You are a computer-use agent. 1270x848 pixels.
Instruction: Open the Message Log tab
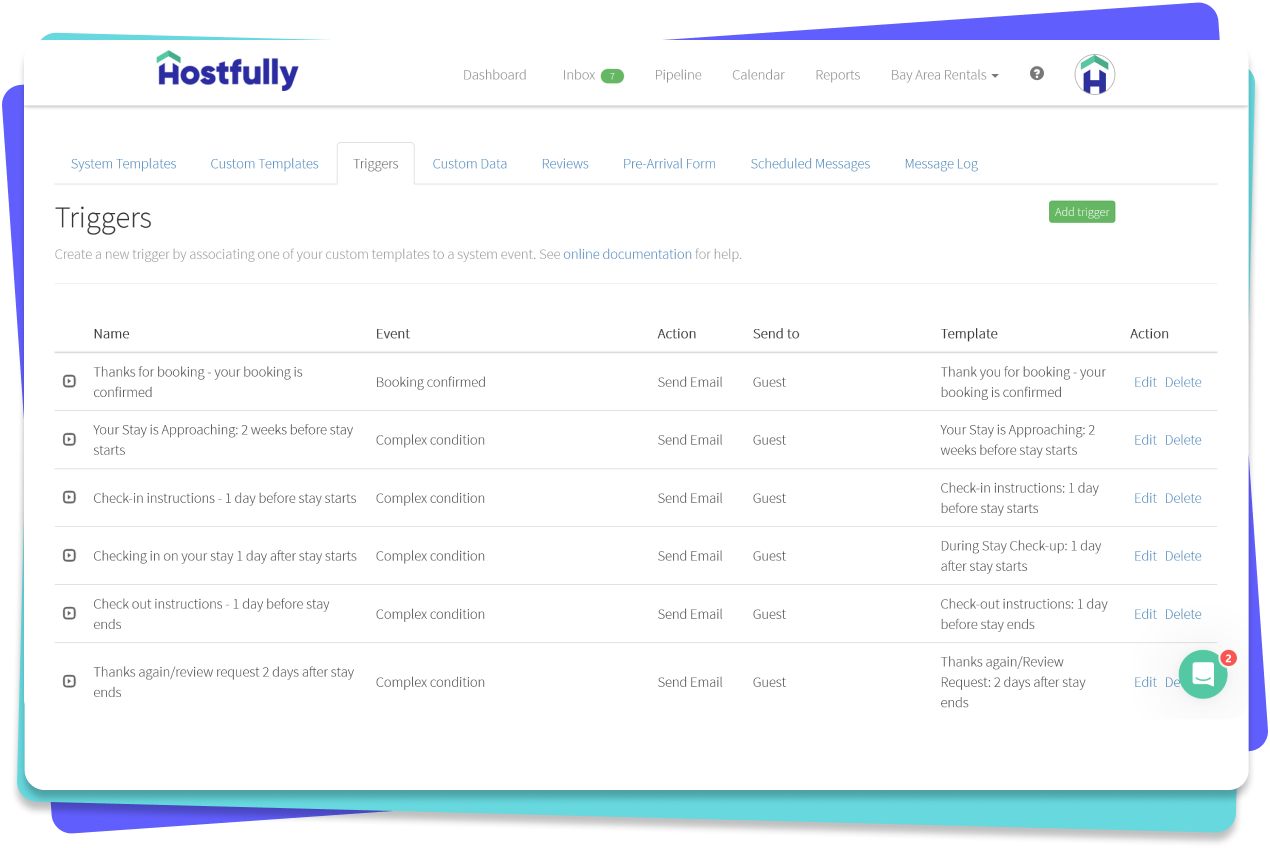(x=941, y=164)
